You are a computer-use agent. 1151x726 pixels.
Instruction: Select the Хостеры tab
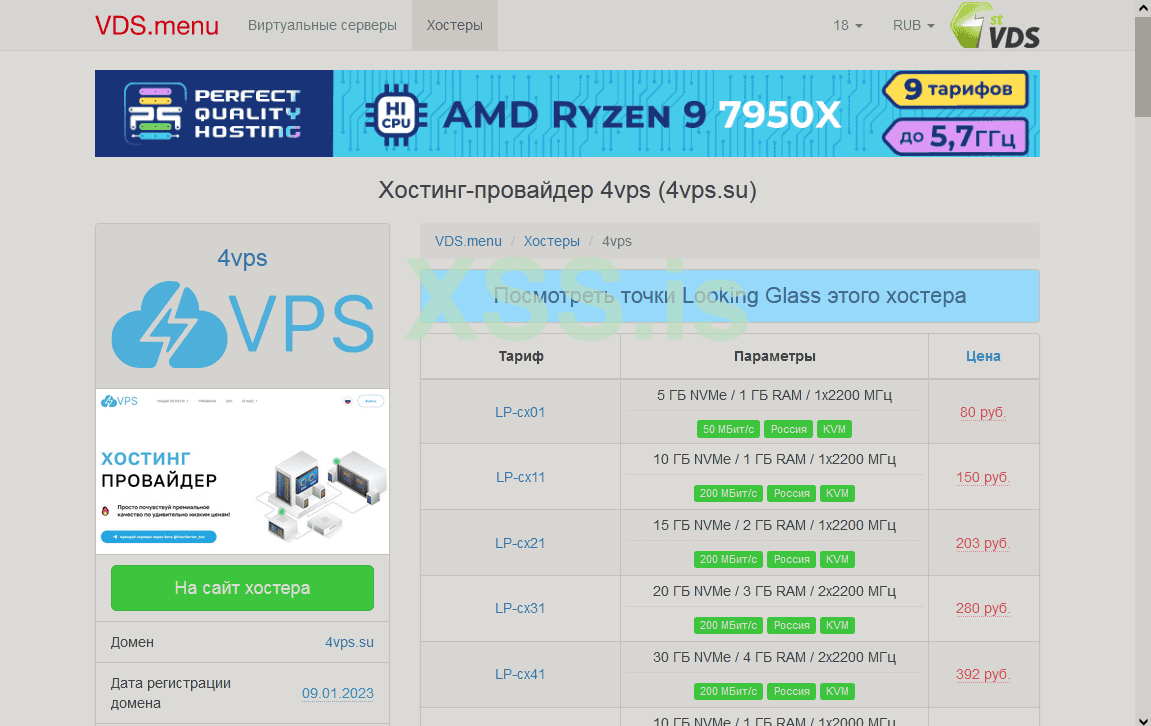(x=454, y=25)
